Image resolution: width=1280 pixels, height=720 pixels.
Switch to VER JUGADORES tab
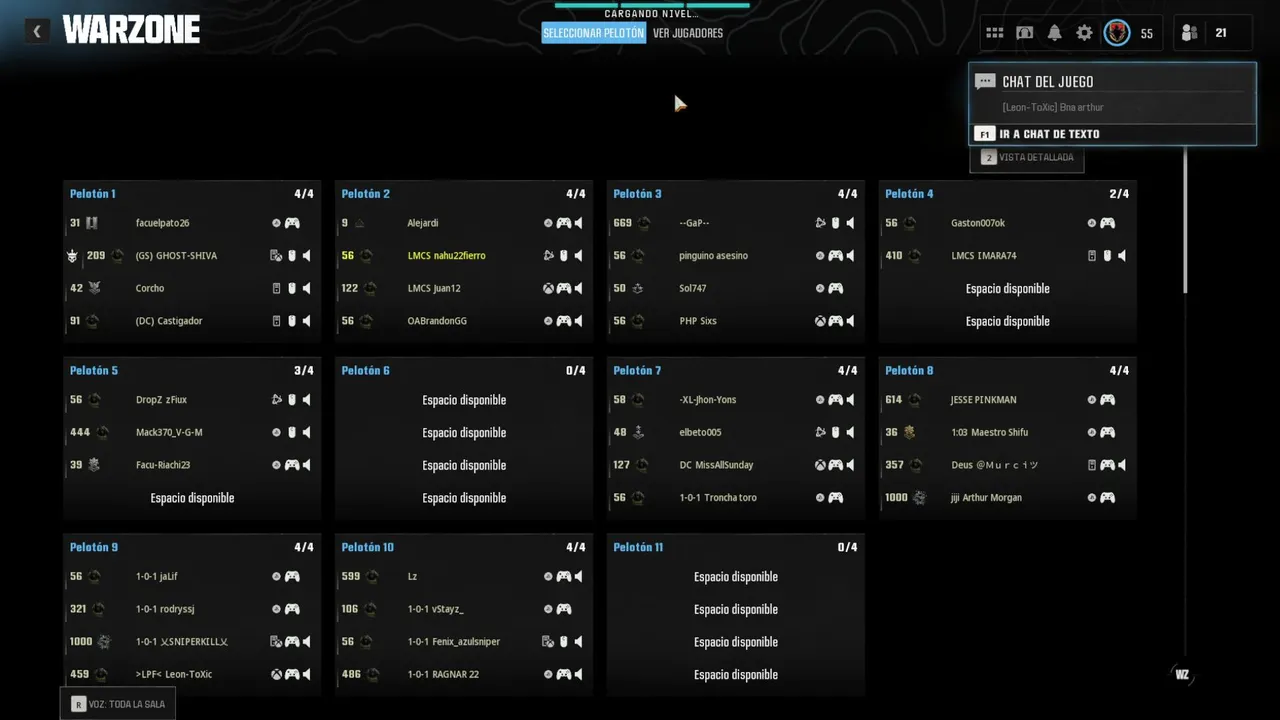click(x=688, y=33)
